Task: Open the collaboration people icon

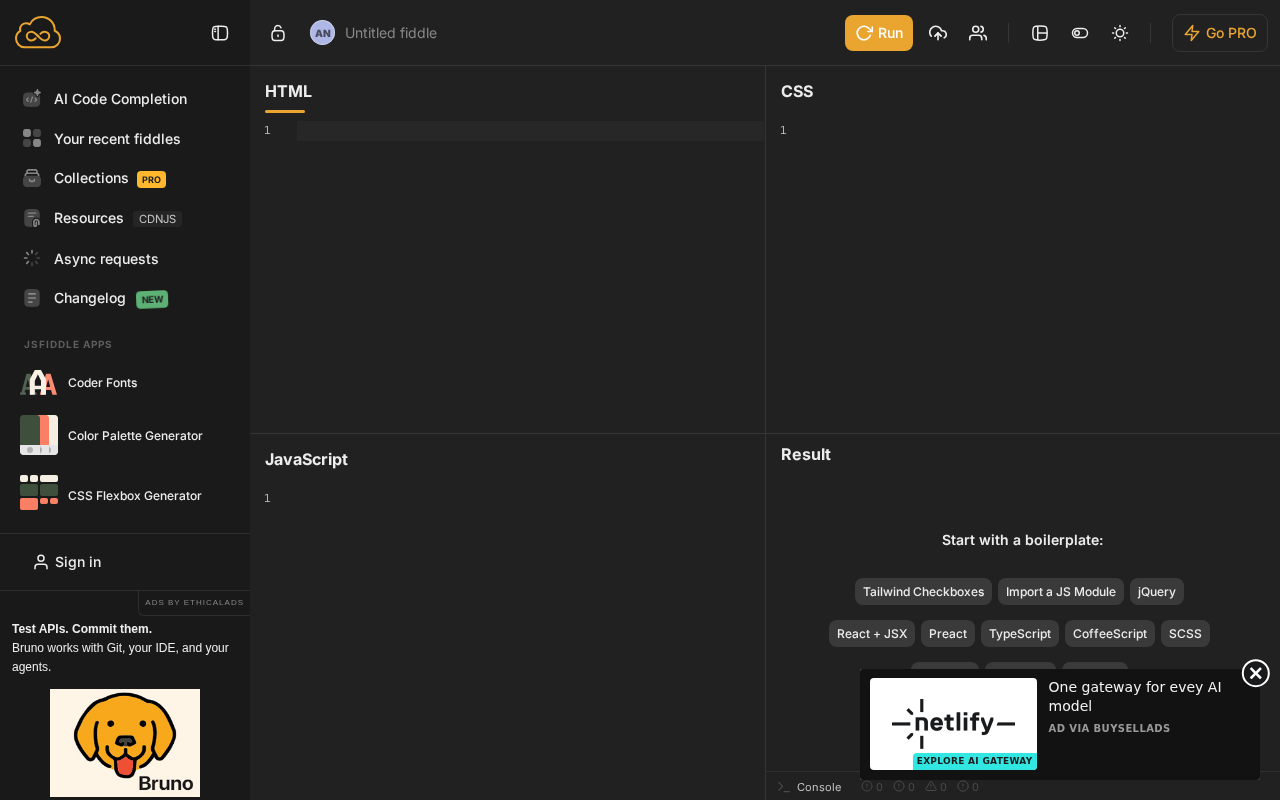Action: (978, 33)
